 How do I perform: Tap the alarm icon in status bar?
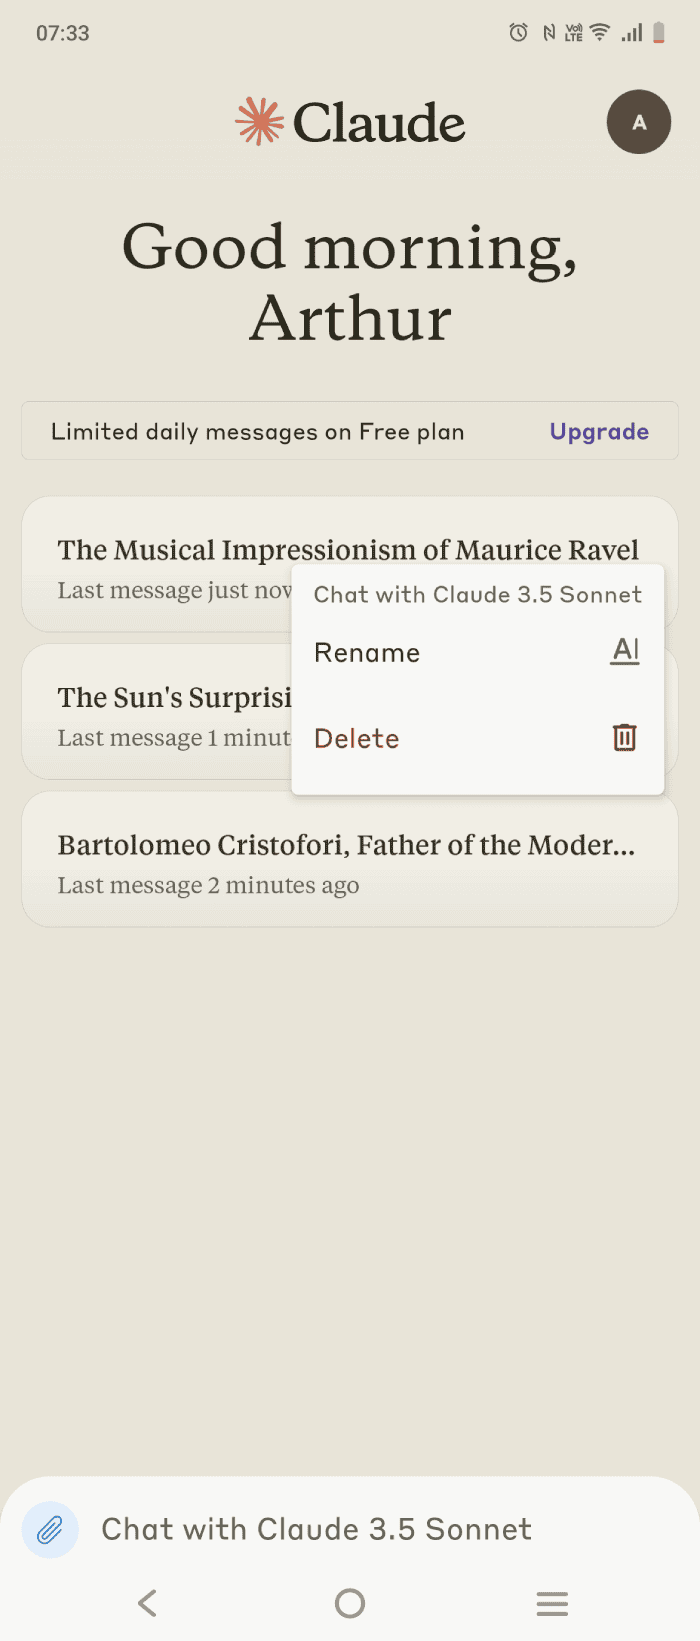(x=518, y=33)
